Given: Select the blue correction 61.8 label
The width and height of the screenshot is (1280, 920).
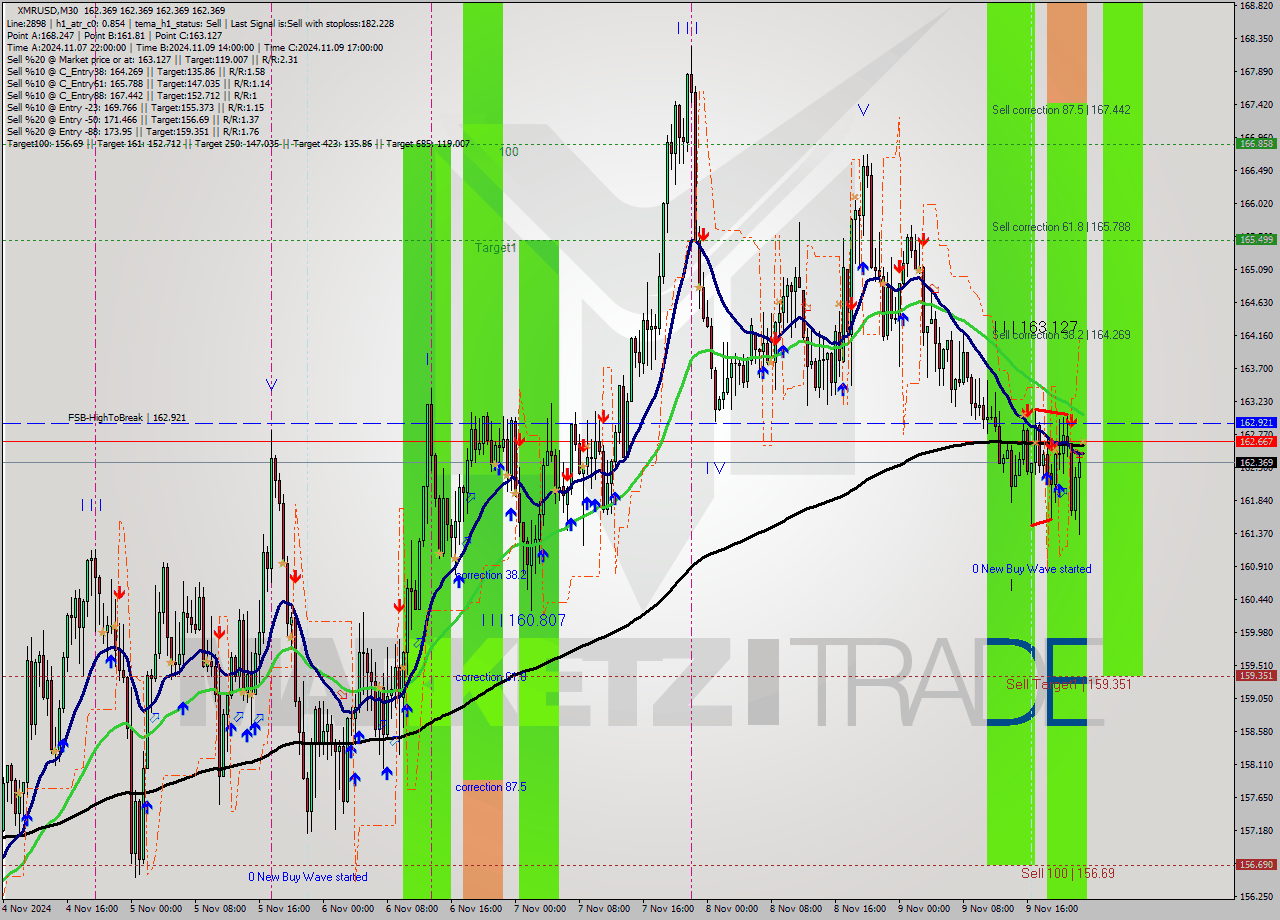Looking at the screenshot, I should click(491, 677).
